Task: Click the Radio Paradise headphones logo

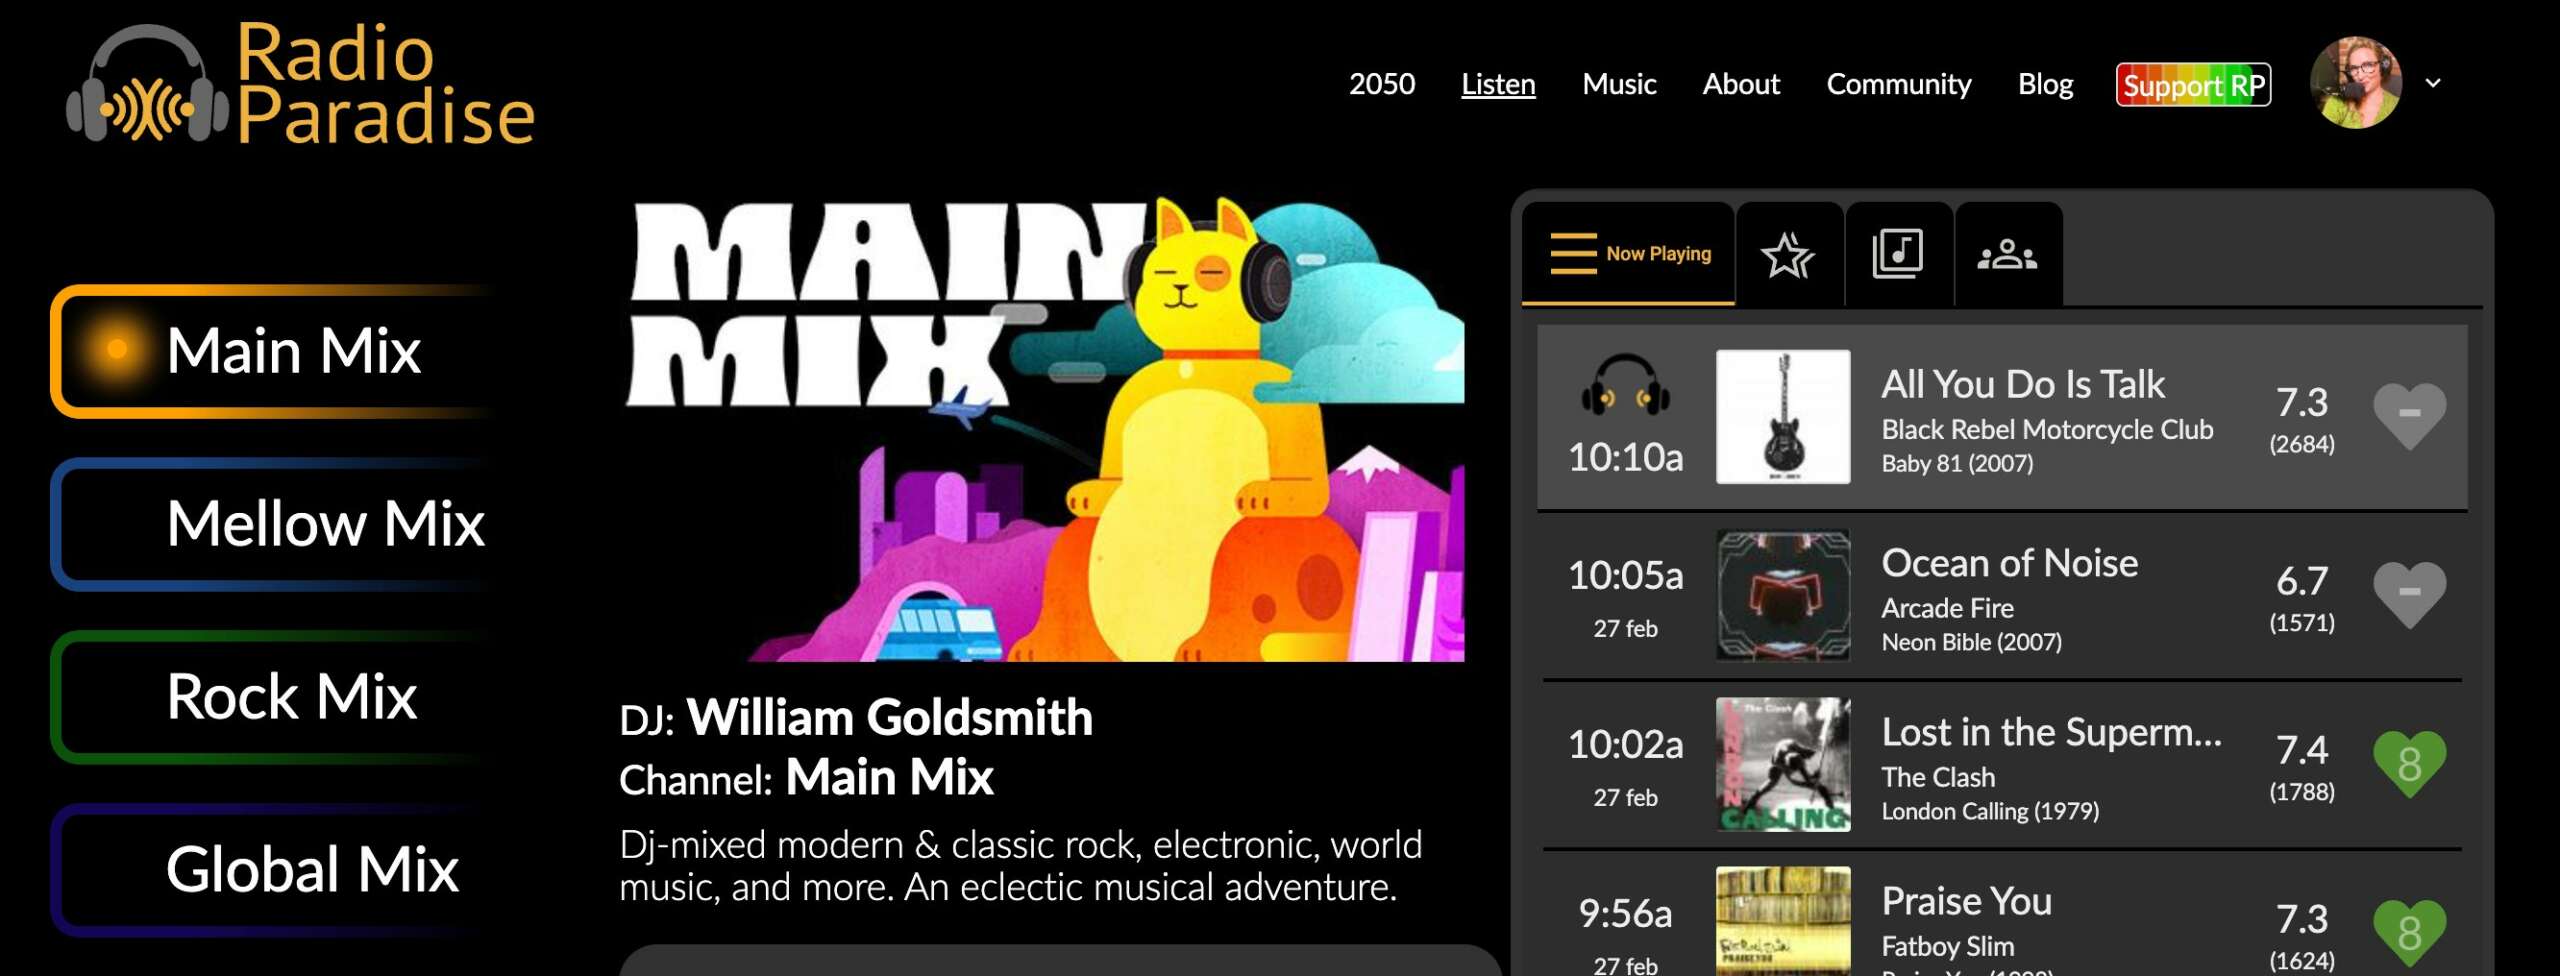Action: (x=148, y=84)
